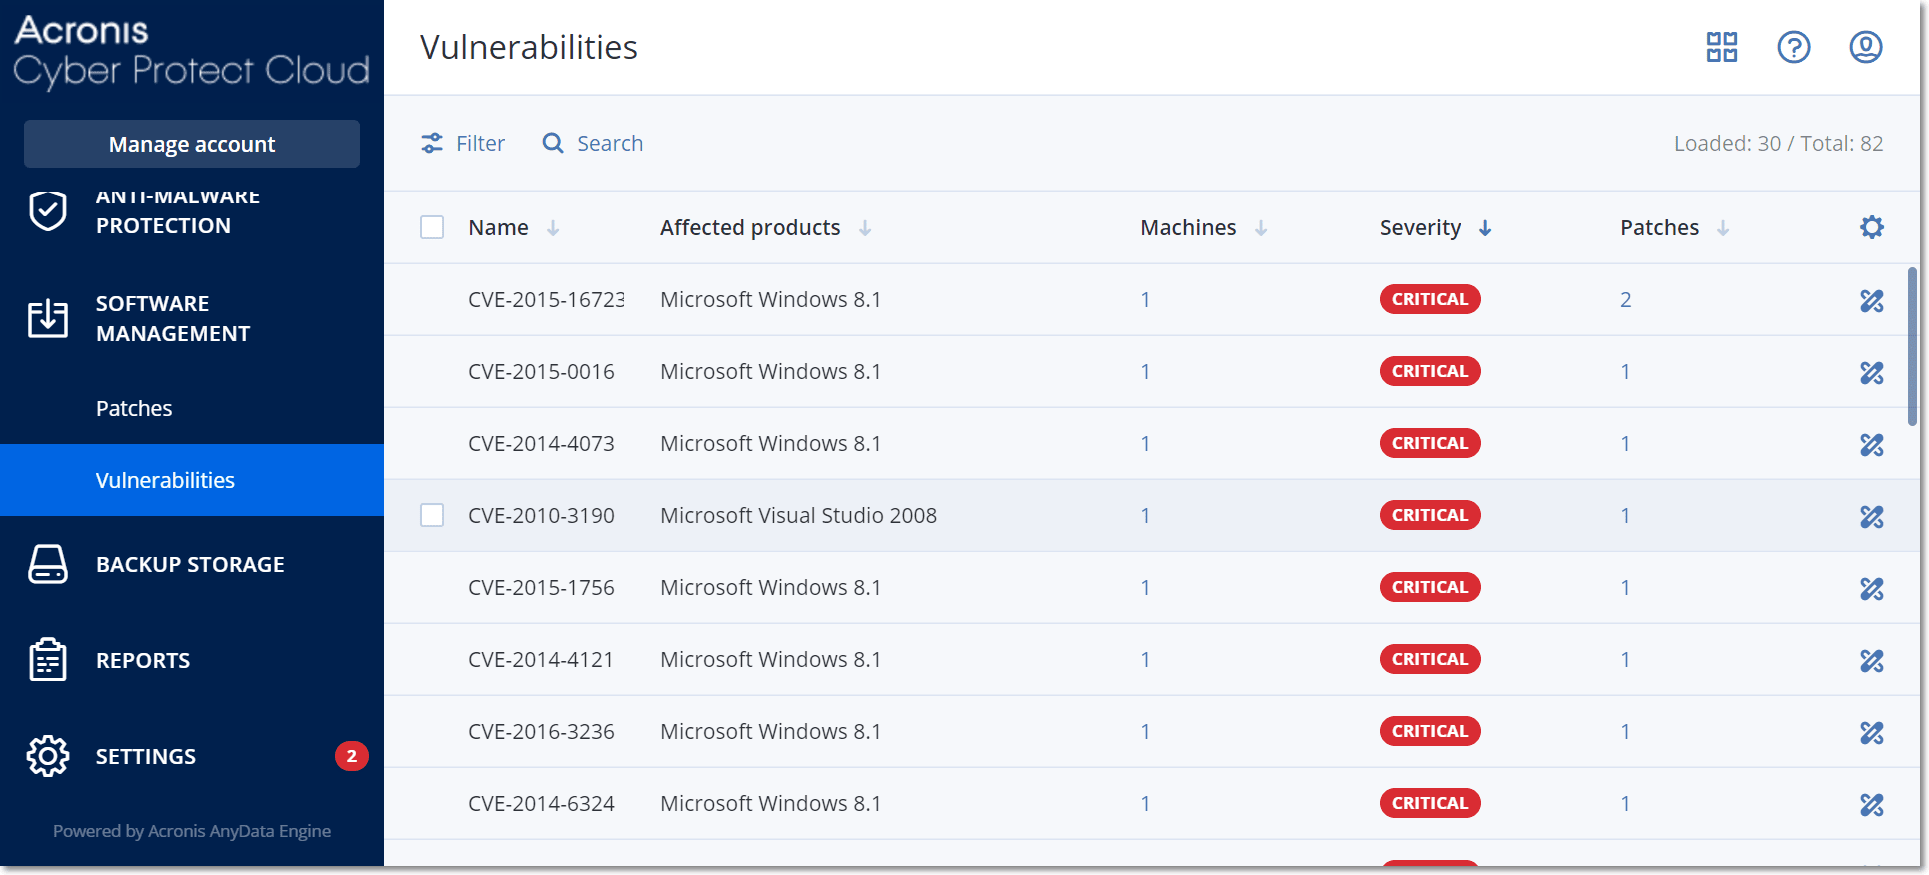The height and width of the screenshot is (875, 1929).
Task: Open the apps grid icon in header
Action: 1721,47
